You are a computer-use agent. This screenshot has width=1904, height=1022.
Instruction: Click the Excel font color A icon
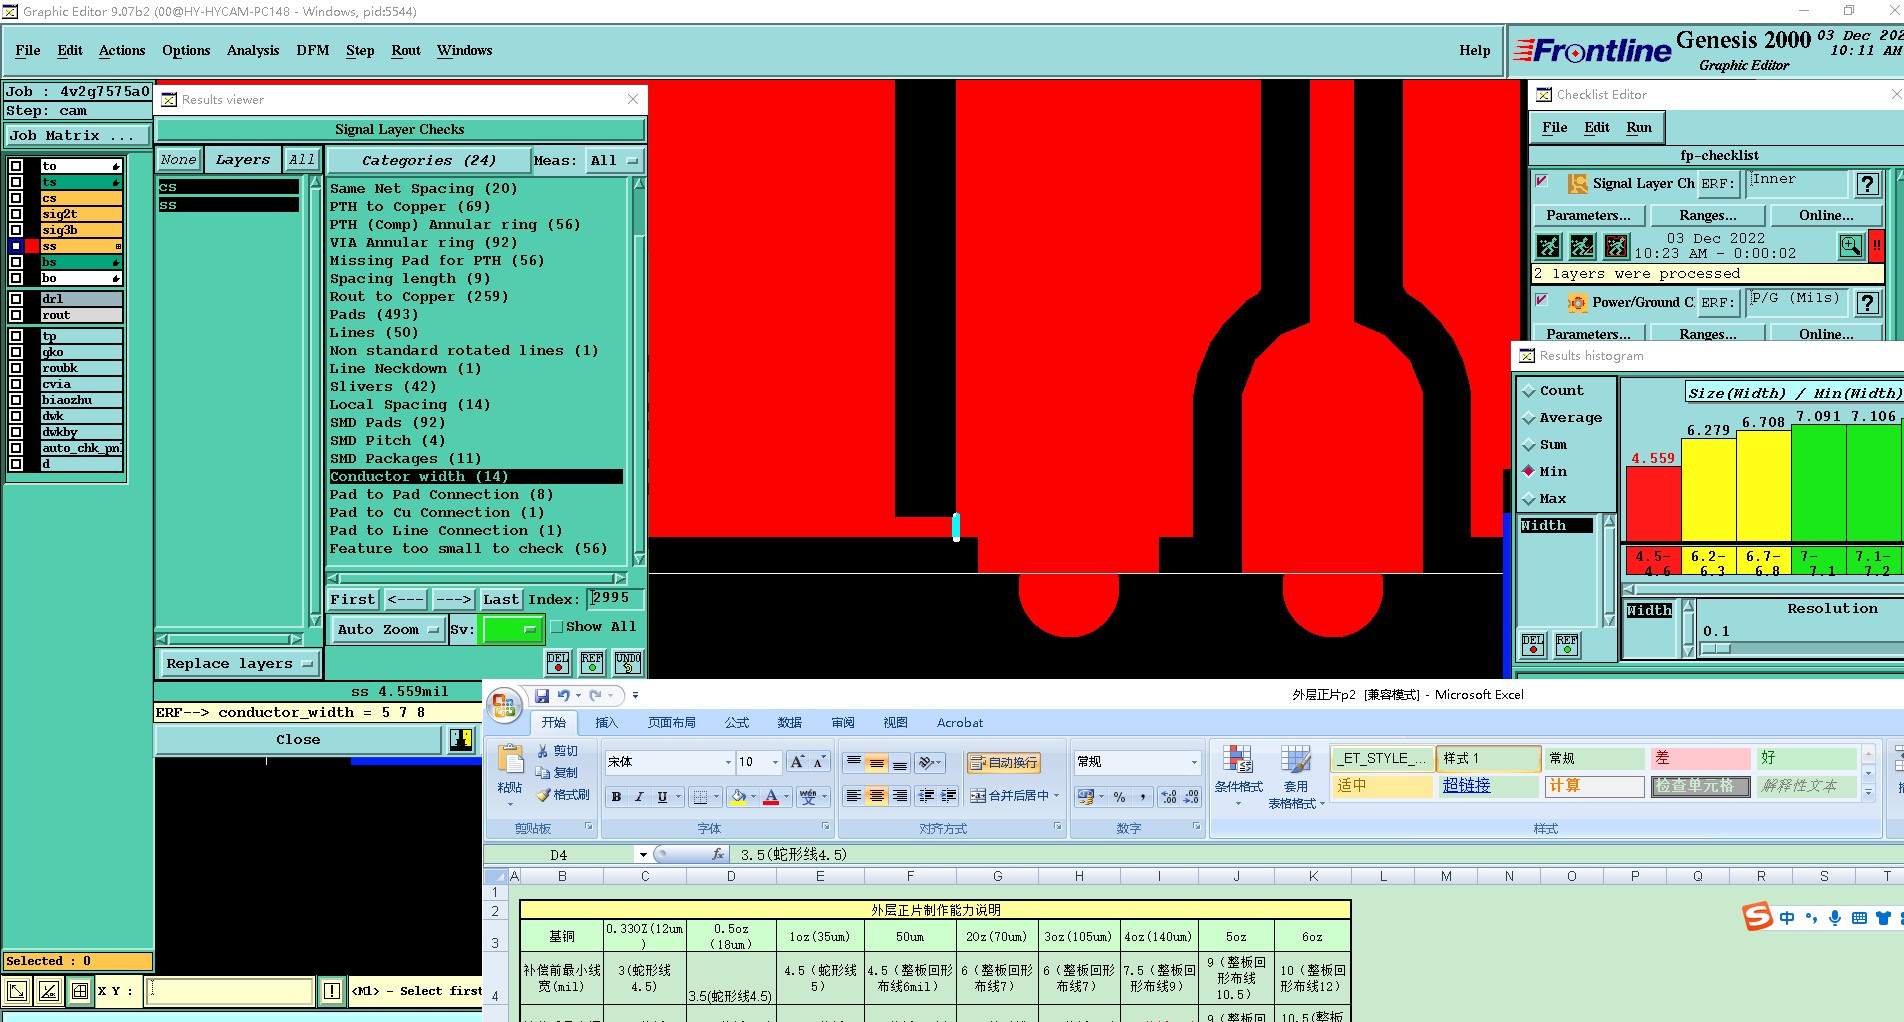point(771,797)
